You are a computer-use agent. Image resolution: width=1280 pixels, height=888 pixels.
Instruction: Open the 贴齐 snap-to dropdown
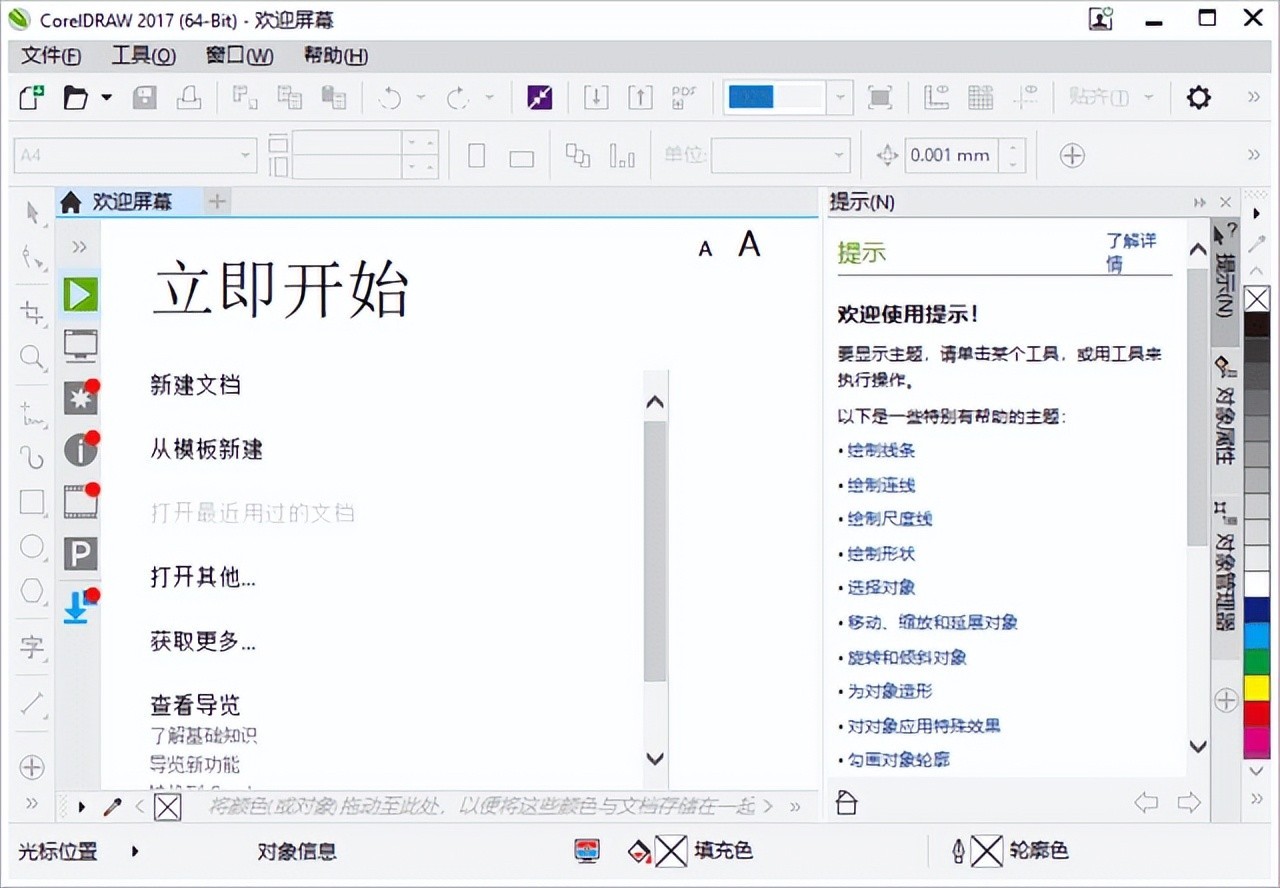tap(1149, 98)
